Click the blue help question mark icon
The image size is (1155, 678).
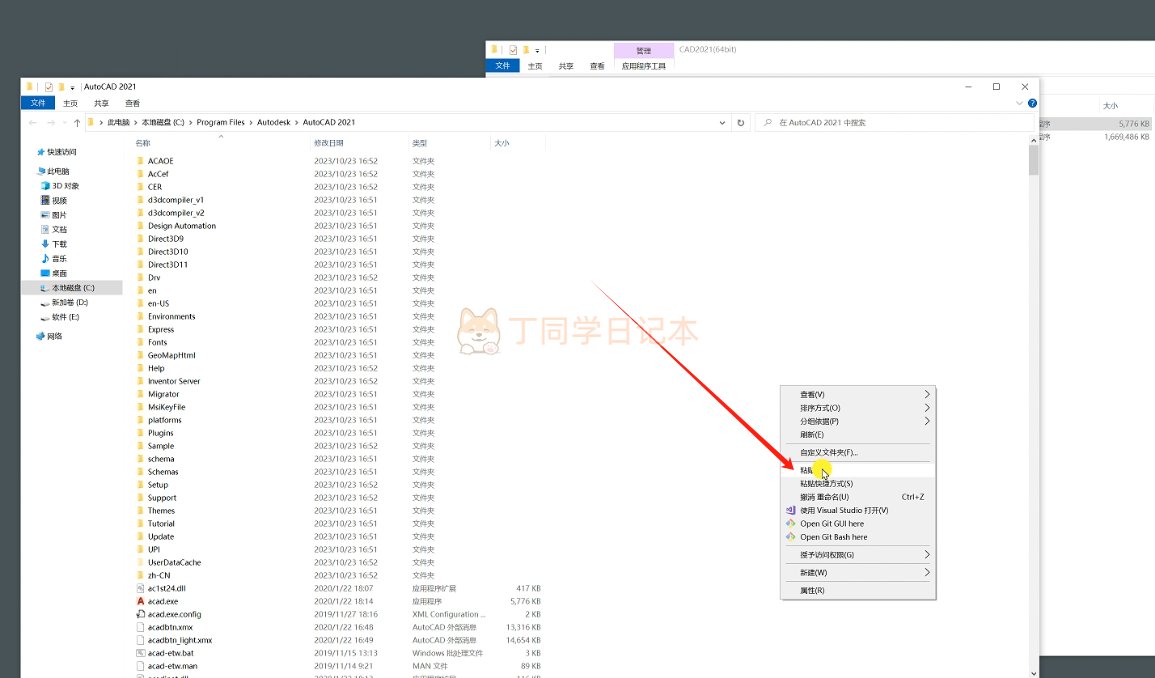(1032, 103)
